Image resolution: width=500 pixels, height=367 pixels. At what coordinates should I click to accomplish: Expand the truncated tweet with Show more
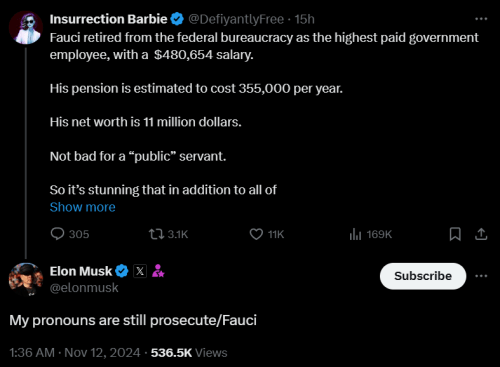click(83, 207)
